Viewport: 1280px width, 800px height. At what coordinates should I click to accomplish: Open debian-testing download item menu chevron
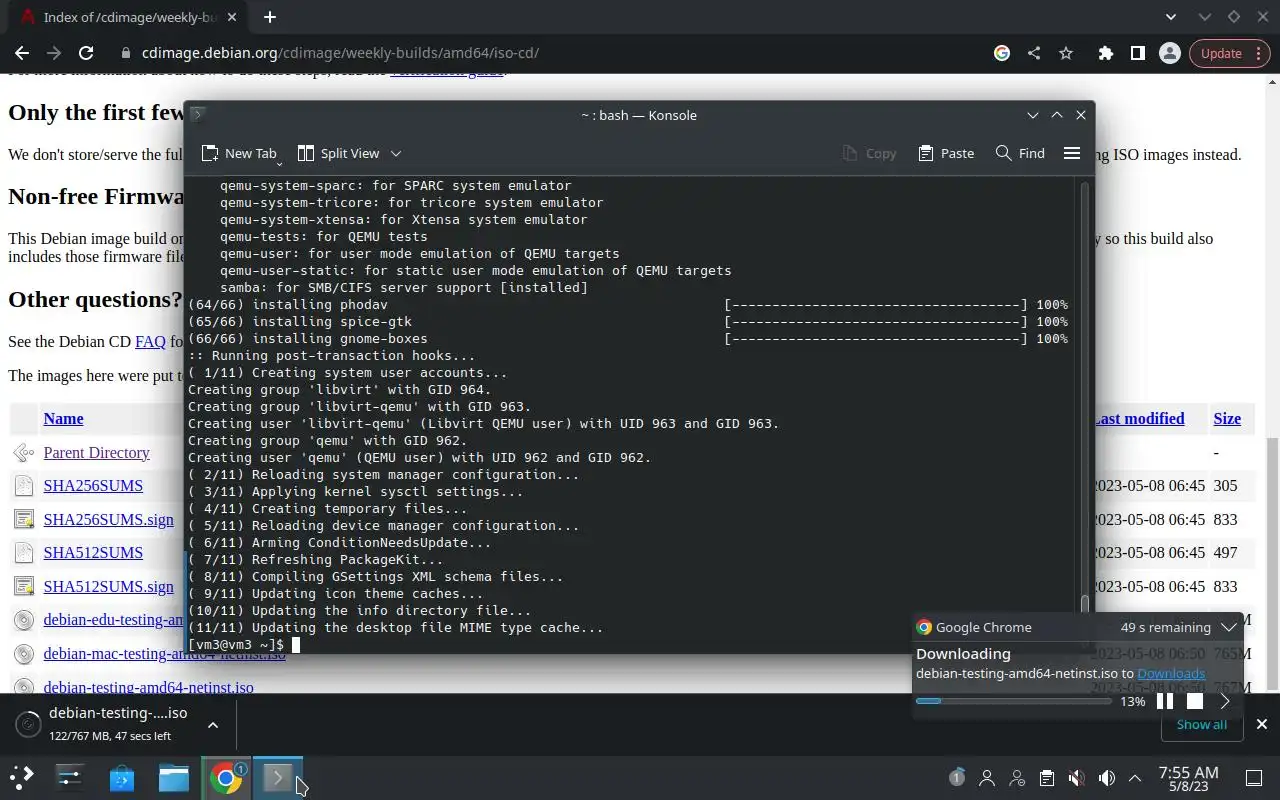(212, 724)
